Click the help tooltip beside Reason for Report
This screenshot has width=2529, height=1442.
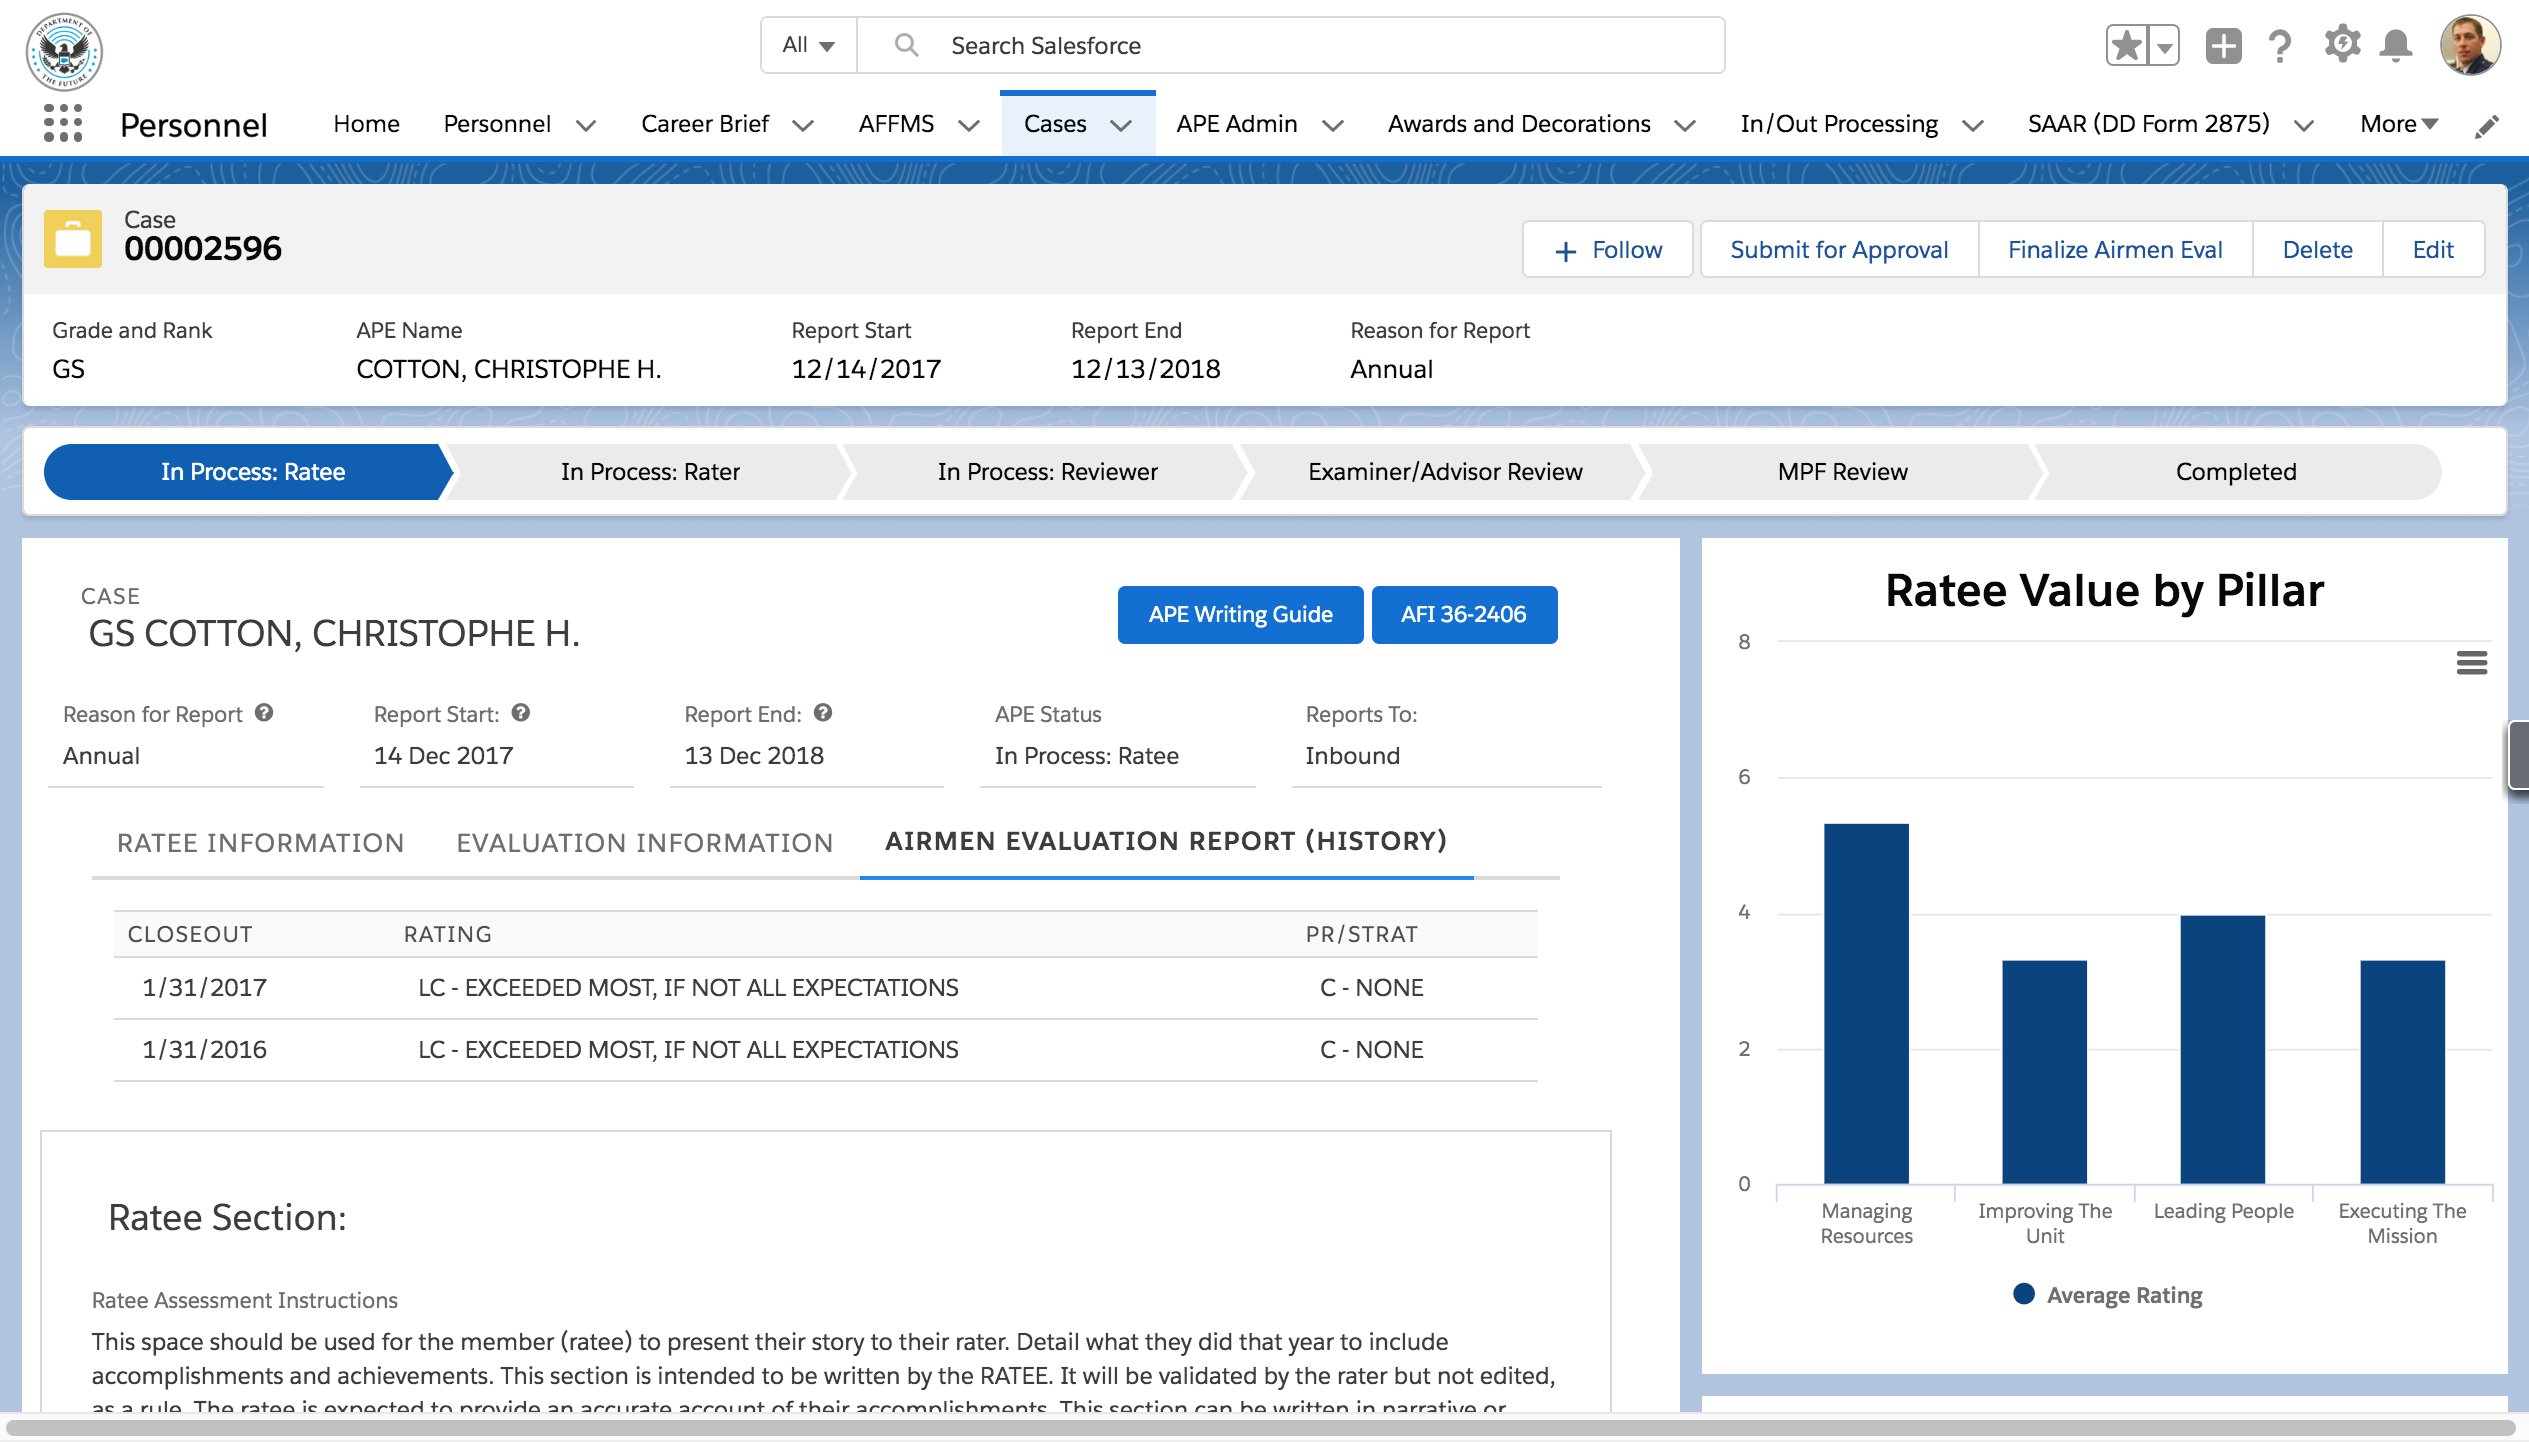pos(264,713)
